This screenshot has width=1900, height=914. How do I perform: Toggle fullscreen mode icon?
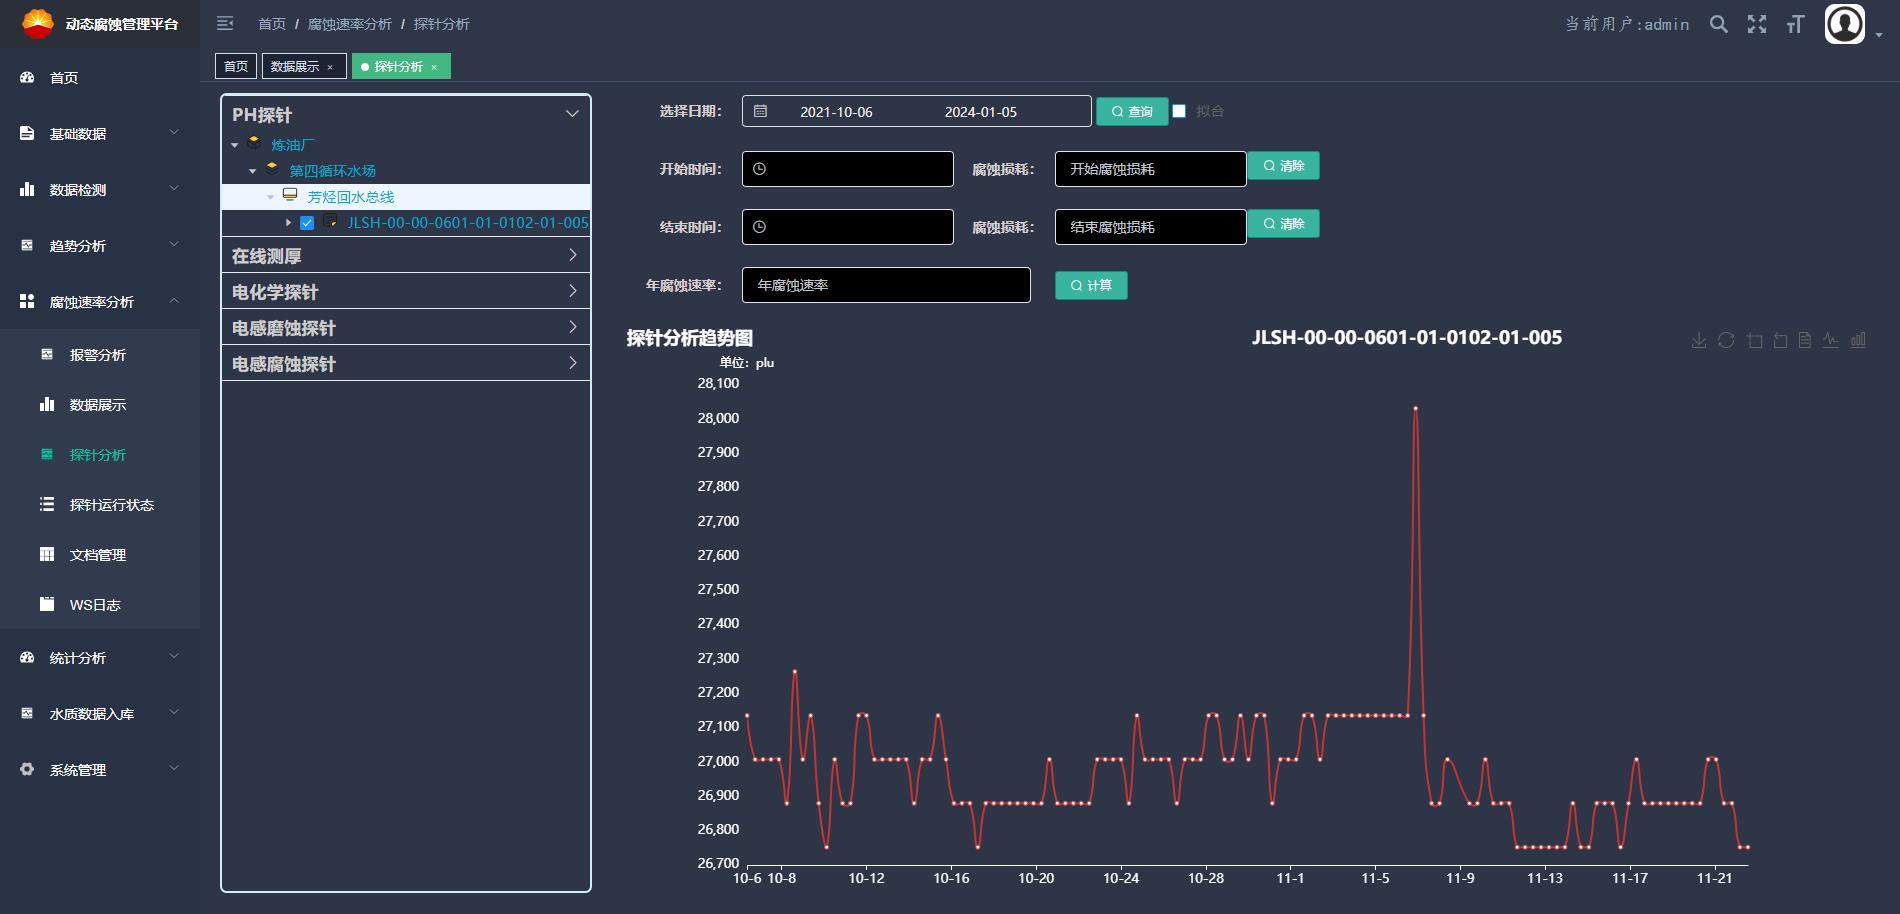(x=1757, y=24)
